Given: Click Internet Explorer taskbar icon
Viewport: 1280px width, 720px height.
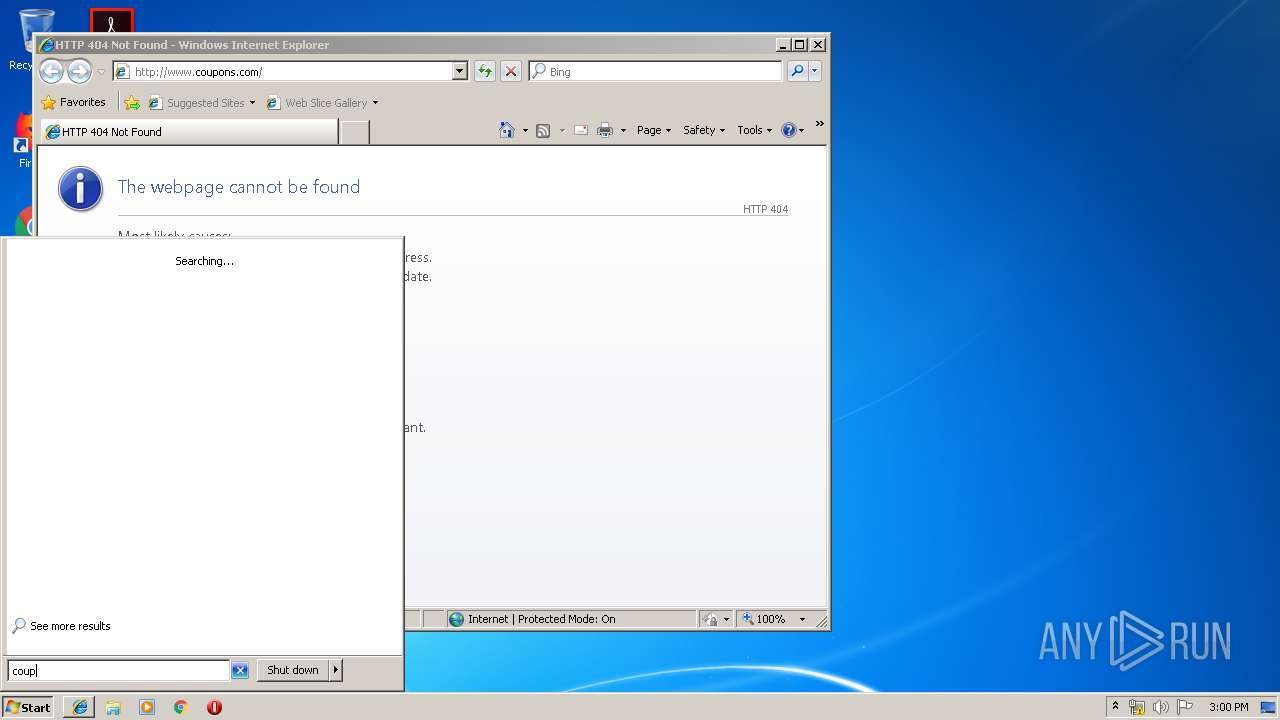Looking at the screenshot, I should pyautogui.click(x=80, y=707).
